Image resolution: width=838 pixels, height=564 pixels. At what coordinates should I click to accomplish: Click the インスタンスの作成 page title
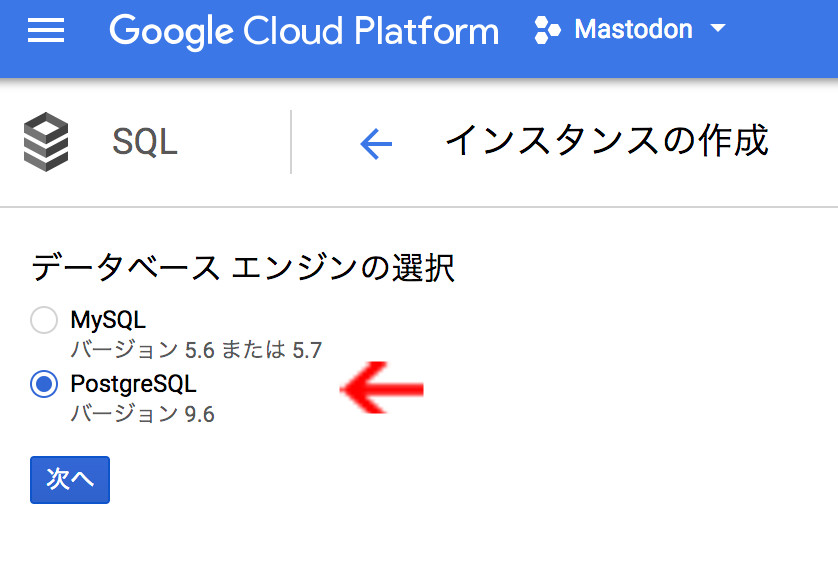tap(606, 141)
